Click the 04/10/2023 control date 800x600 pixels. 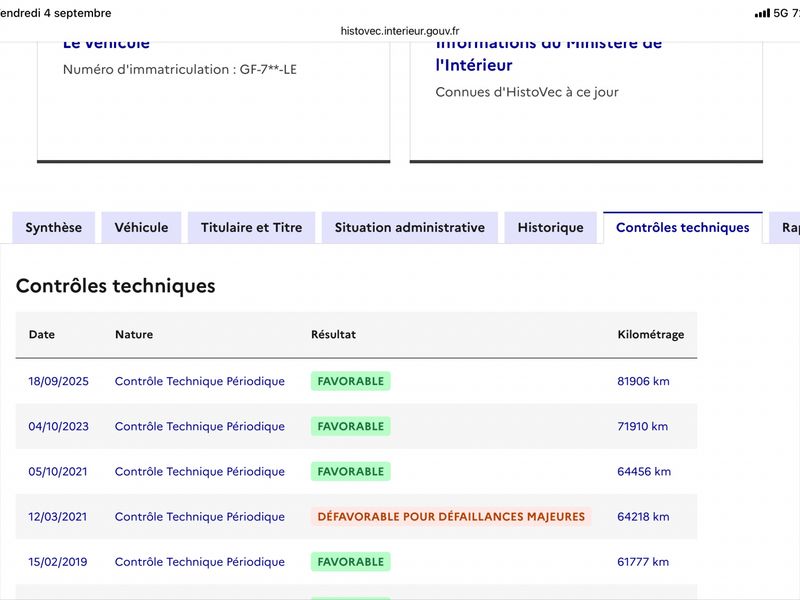tap(59, 426)
